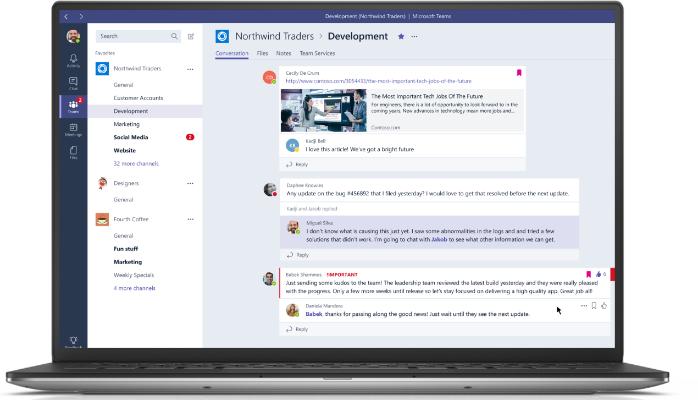698x400 pixels.
Task: Open Northwind Traders team more options
Action: 190,69
